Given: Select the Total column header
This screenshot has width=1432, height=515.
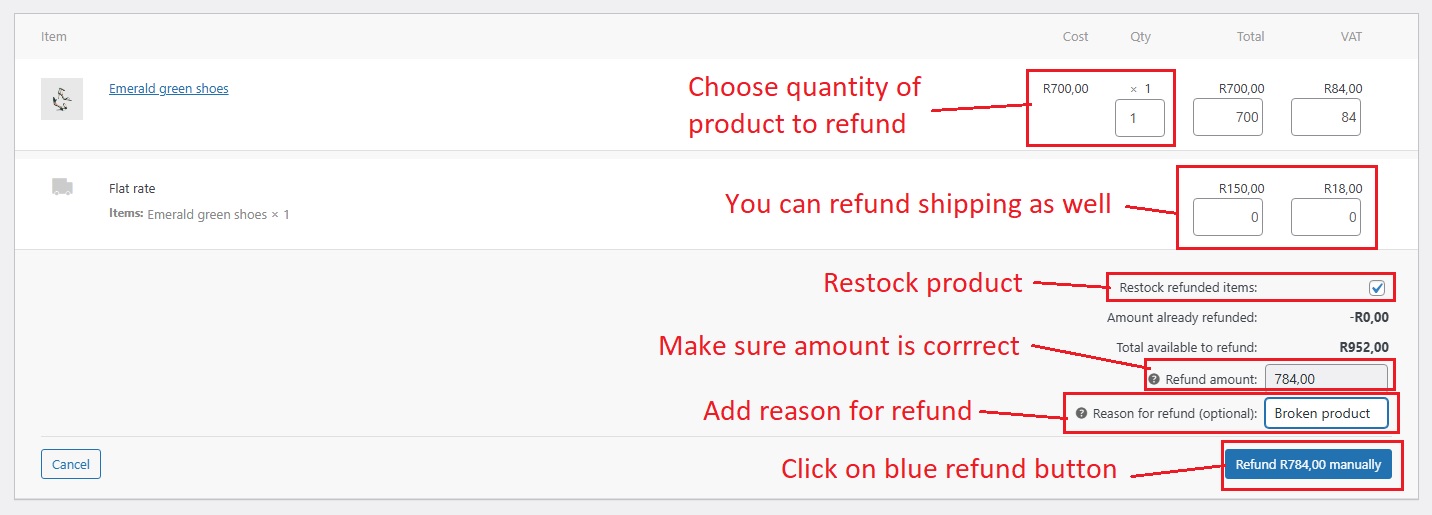Looking at the screenshot, I should click(1250, 37).
